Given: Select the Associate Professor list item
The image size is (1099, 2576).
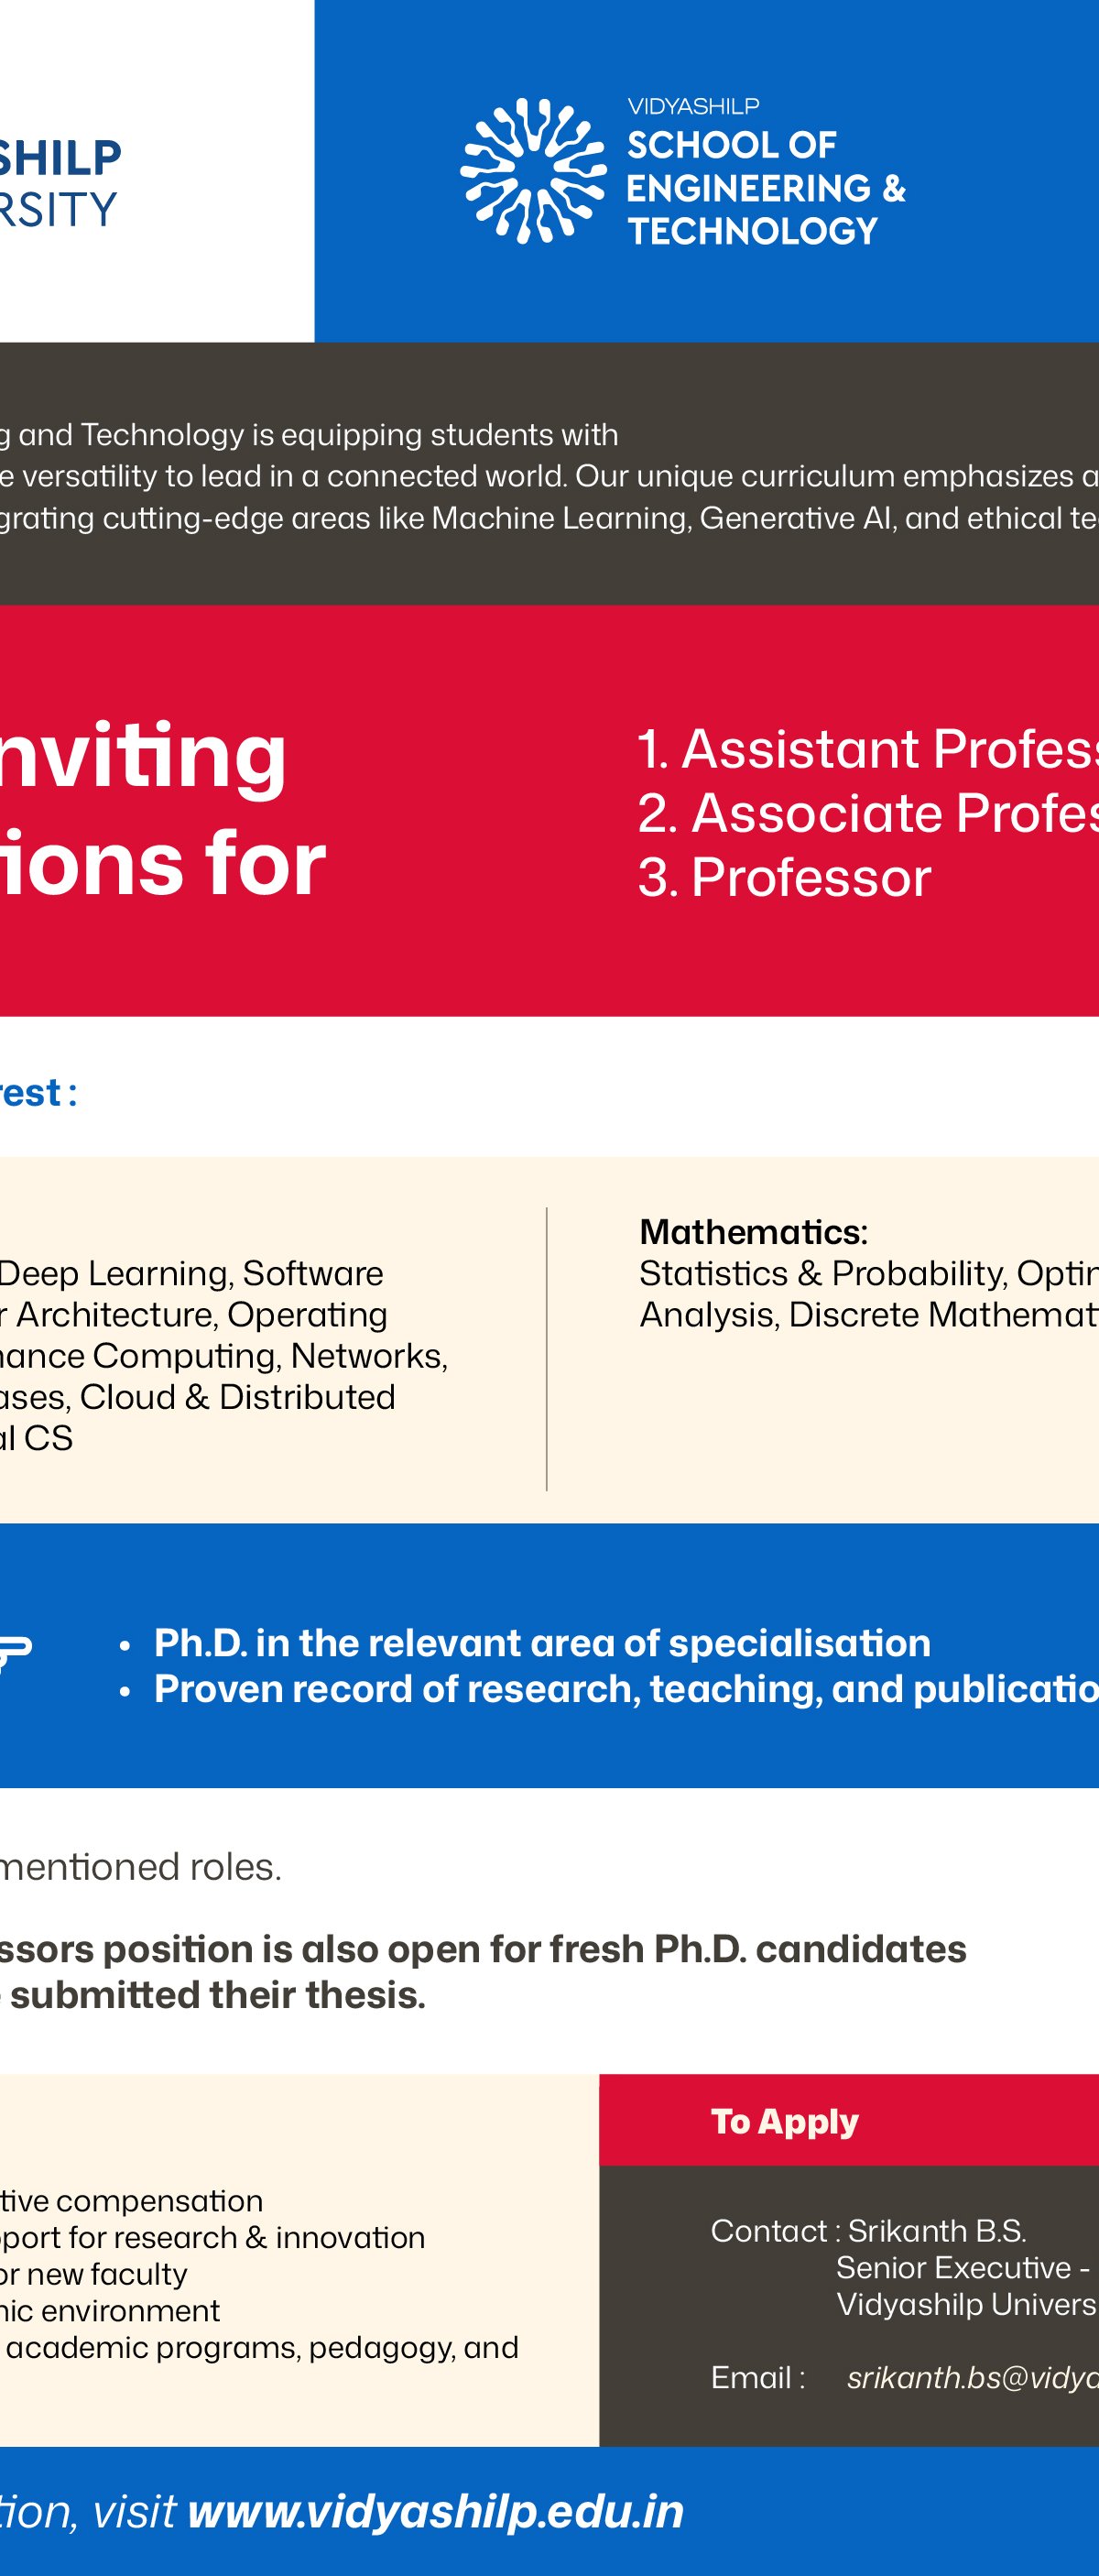Looking at the screenshot, I should point(867,813).
